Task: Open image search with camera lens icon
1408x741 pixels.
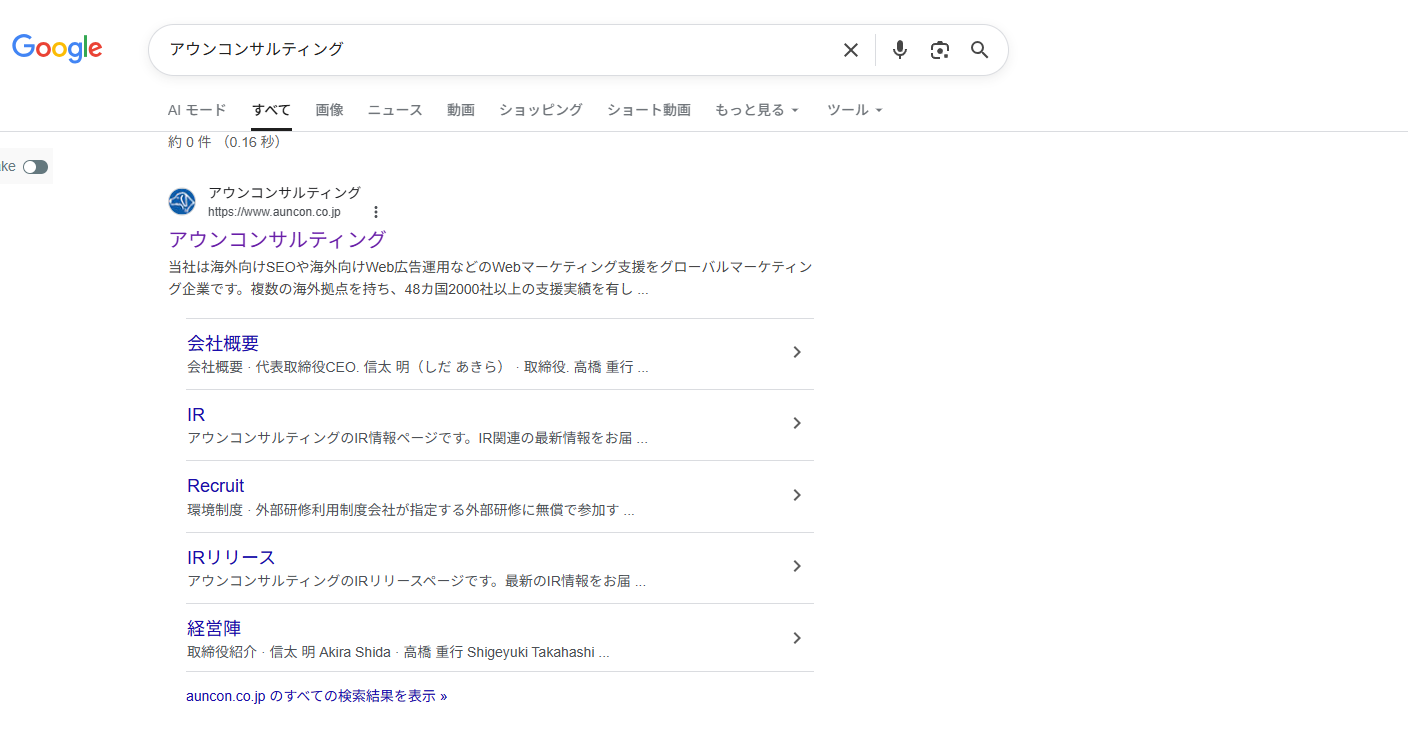Action: tap(939, 50)
